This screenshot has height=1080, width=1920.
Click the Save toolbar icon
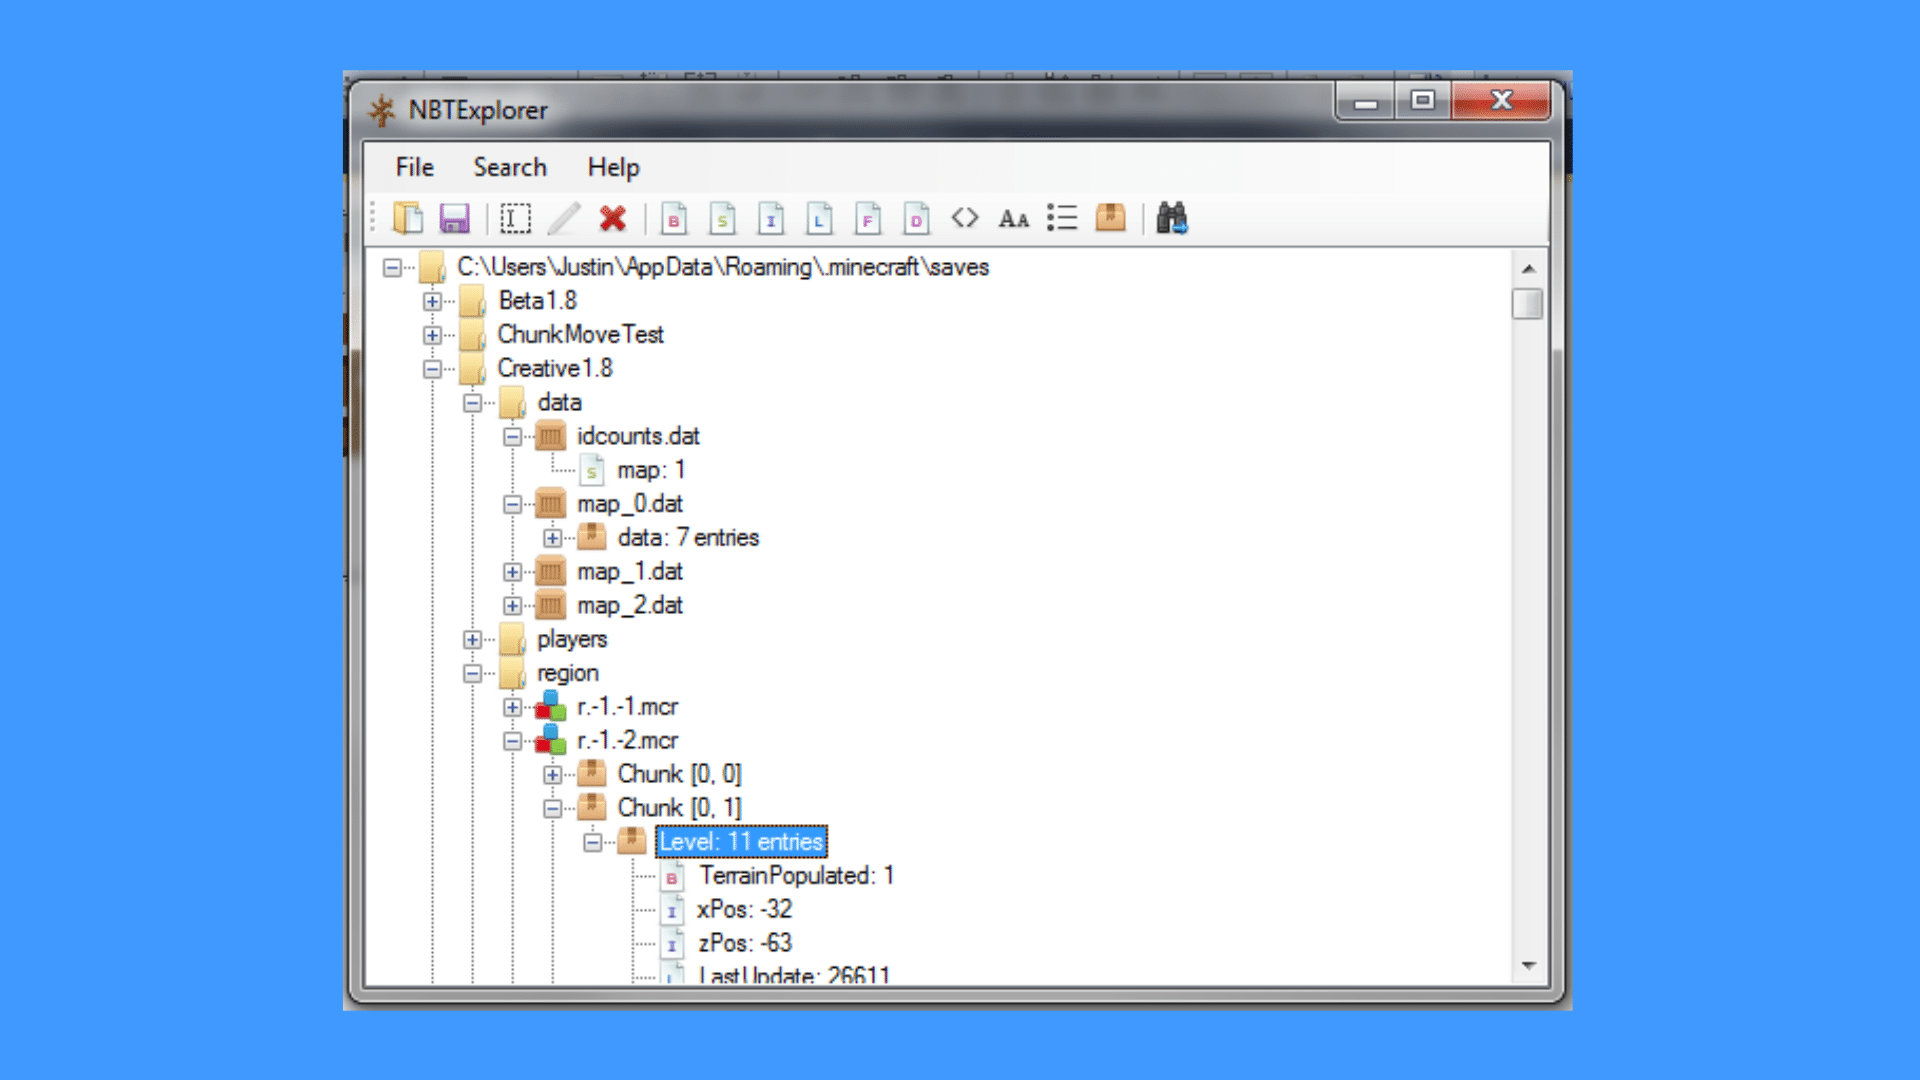455,218
